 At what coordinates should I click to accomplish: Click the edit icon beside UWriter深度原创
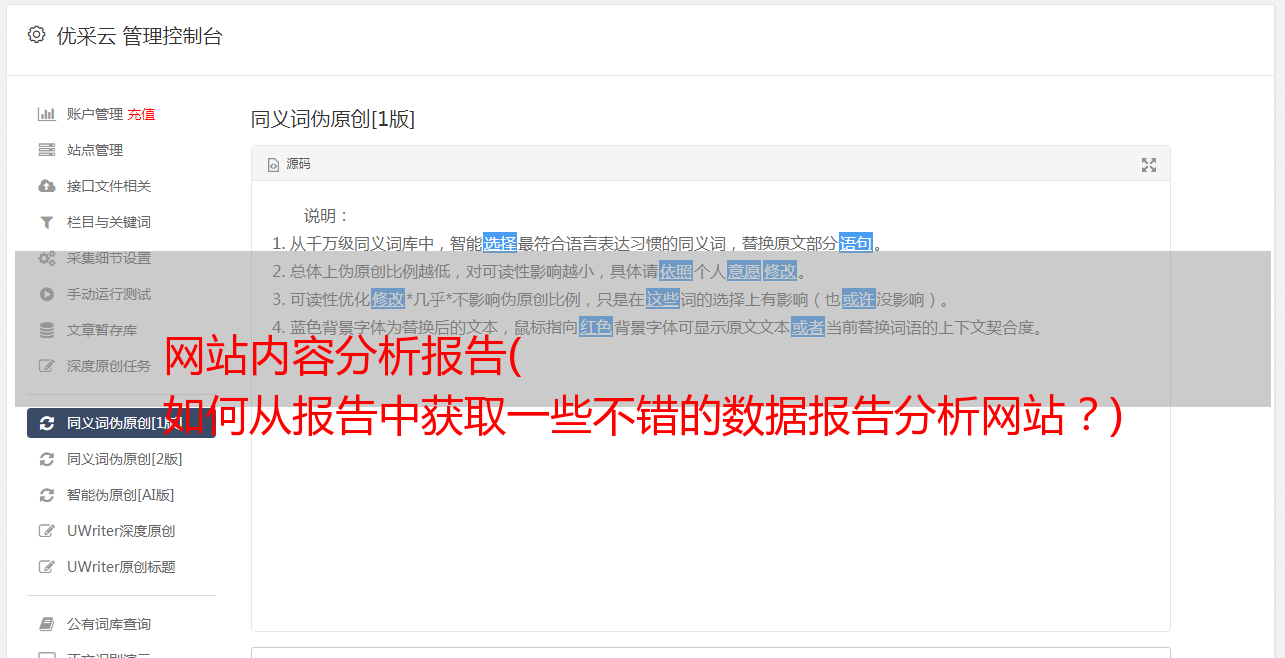(46, 531)
